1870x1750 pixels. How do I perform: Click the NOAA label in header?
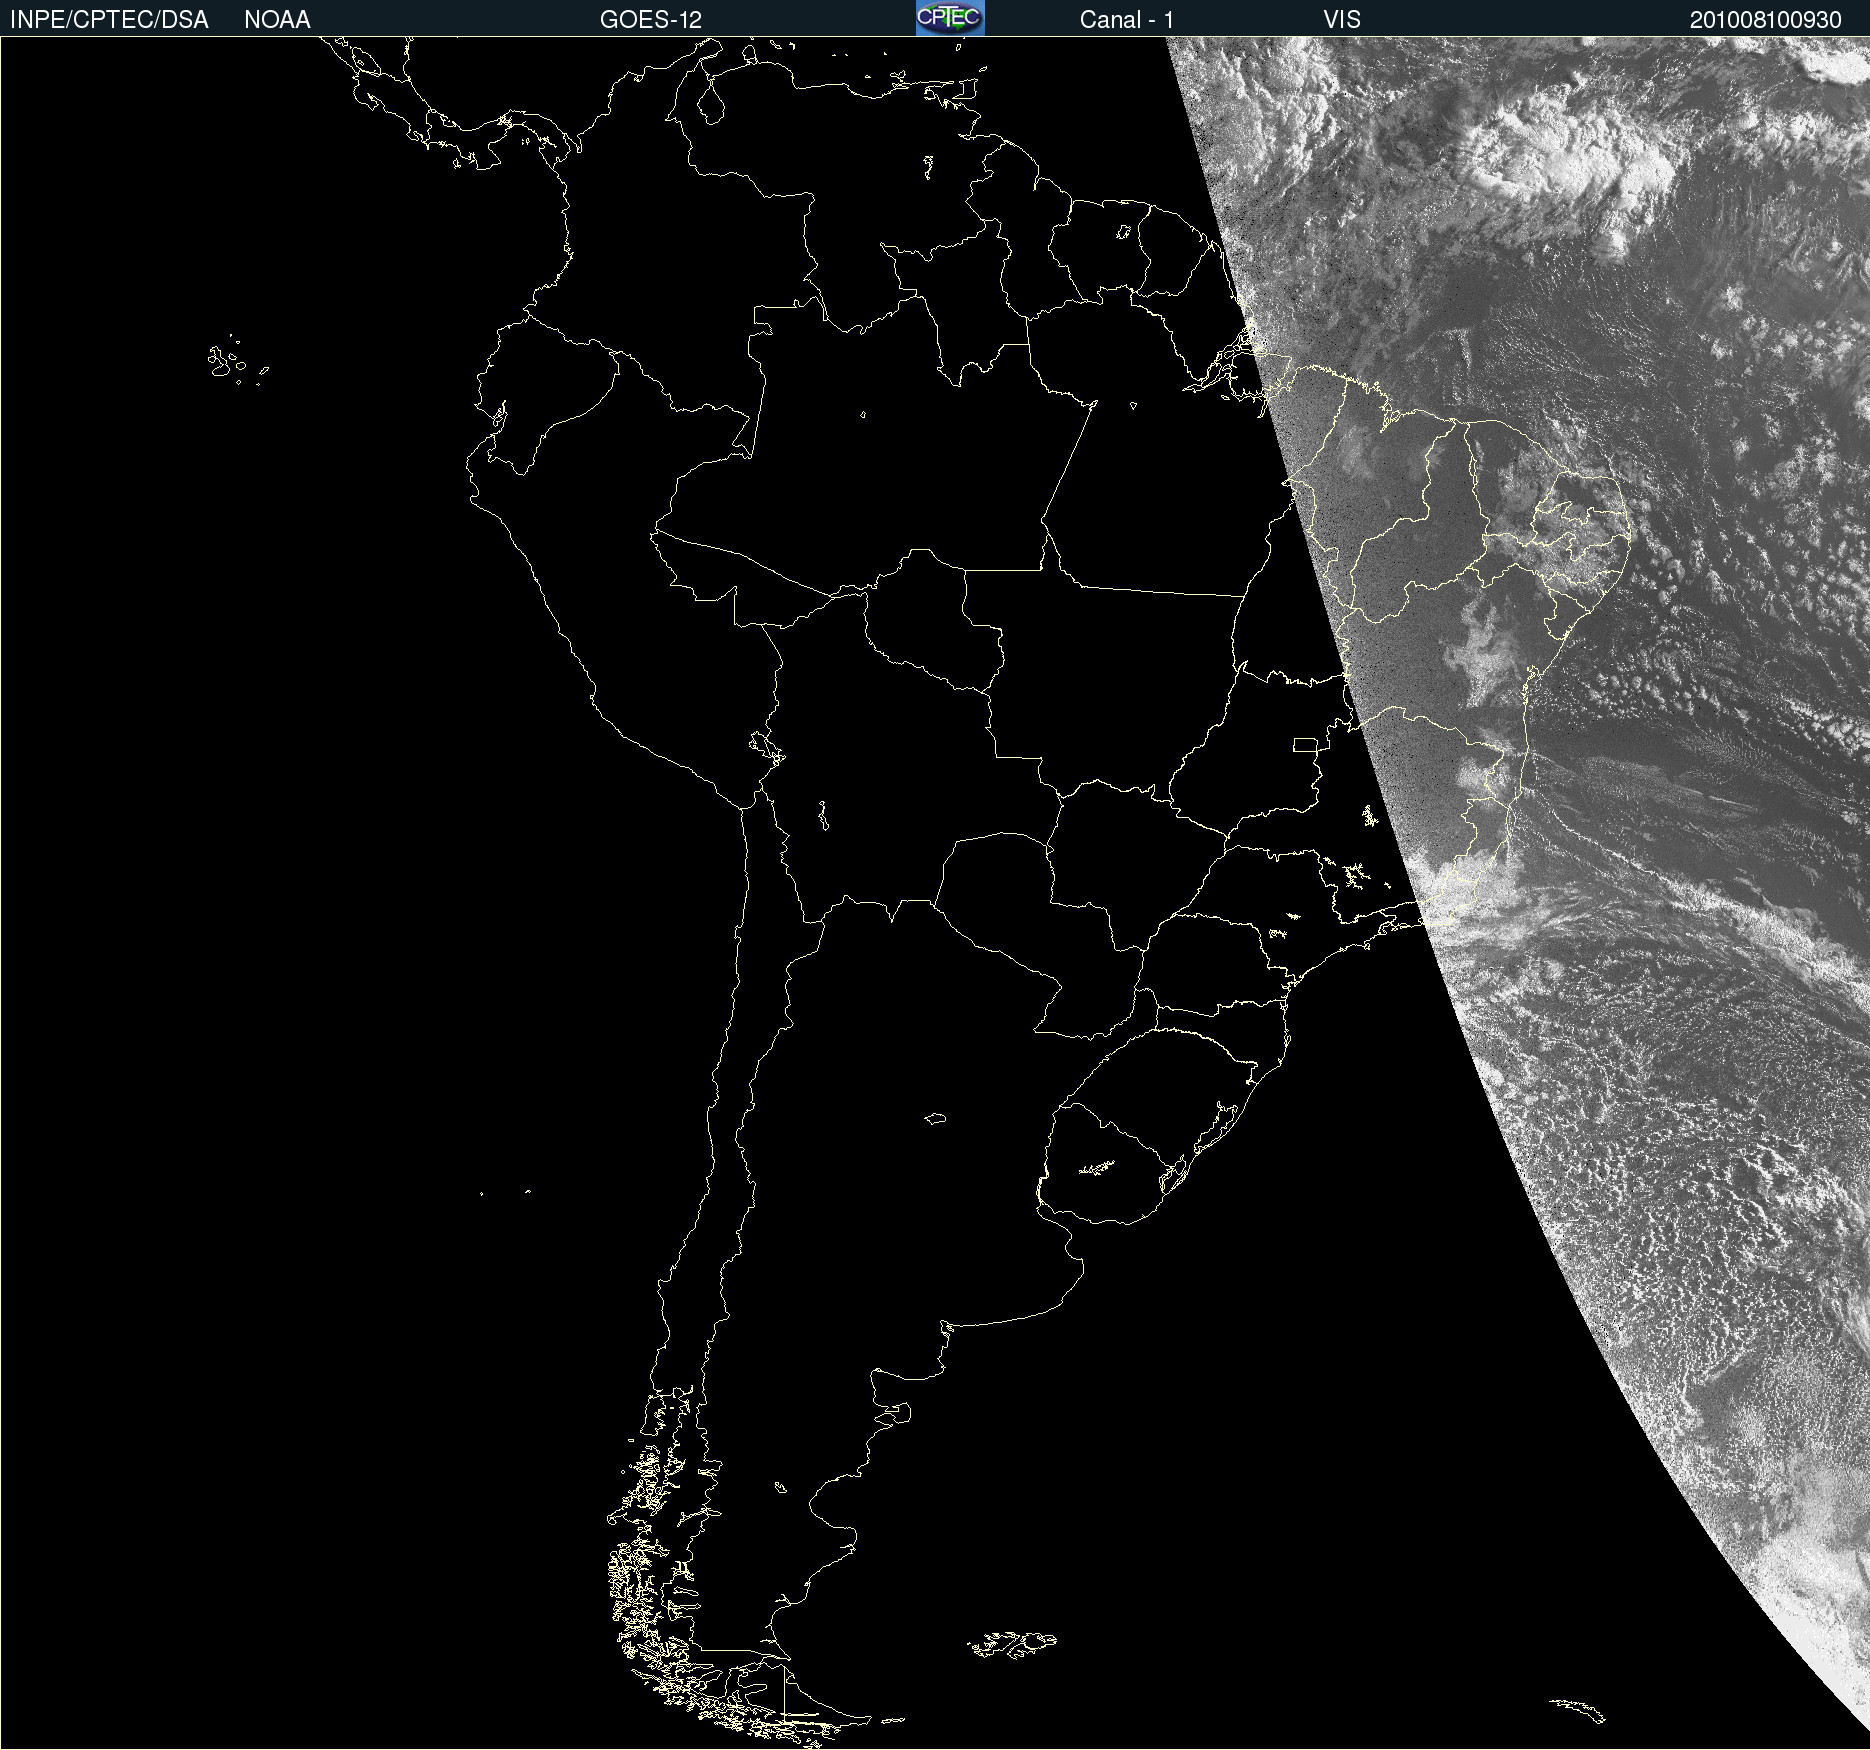[277, 20]
